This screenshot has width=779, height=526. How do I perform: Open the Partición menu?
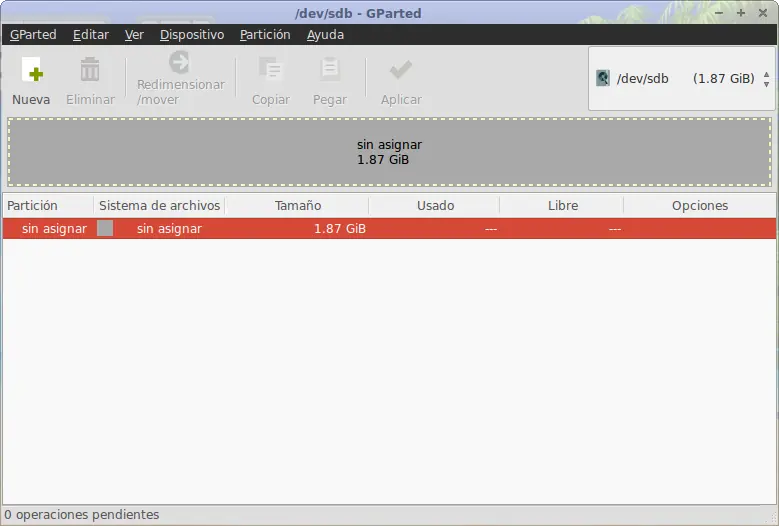pyautogui.click(x=265, y=35)
